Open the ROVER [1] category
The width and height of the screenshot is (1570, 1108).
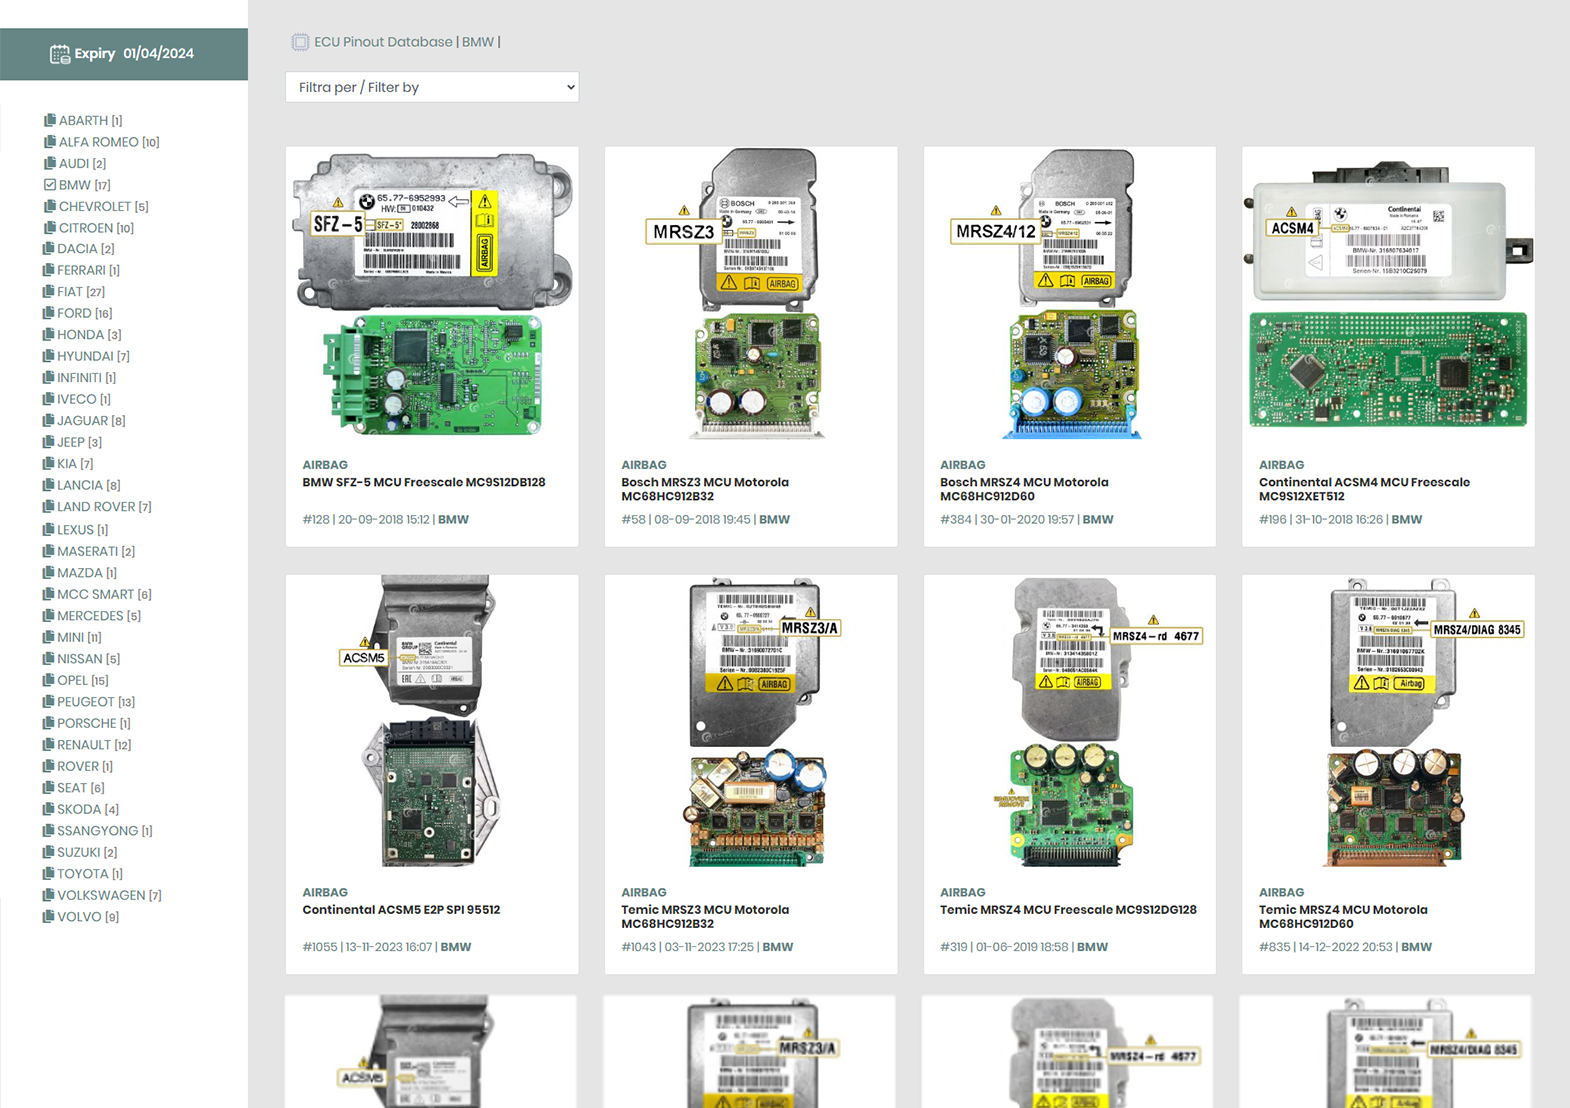[x=78, y=766]
